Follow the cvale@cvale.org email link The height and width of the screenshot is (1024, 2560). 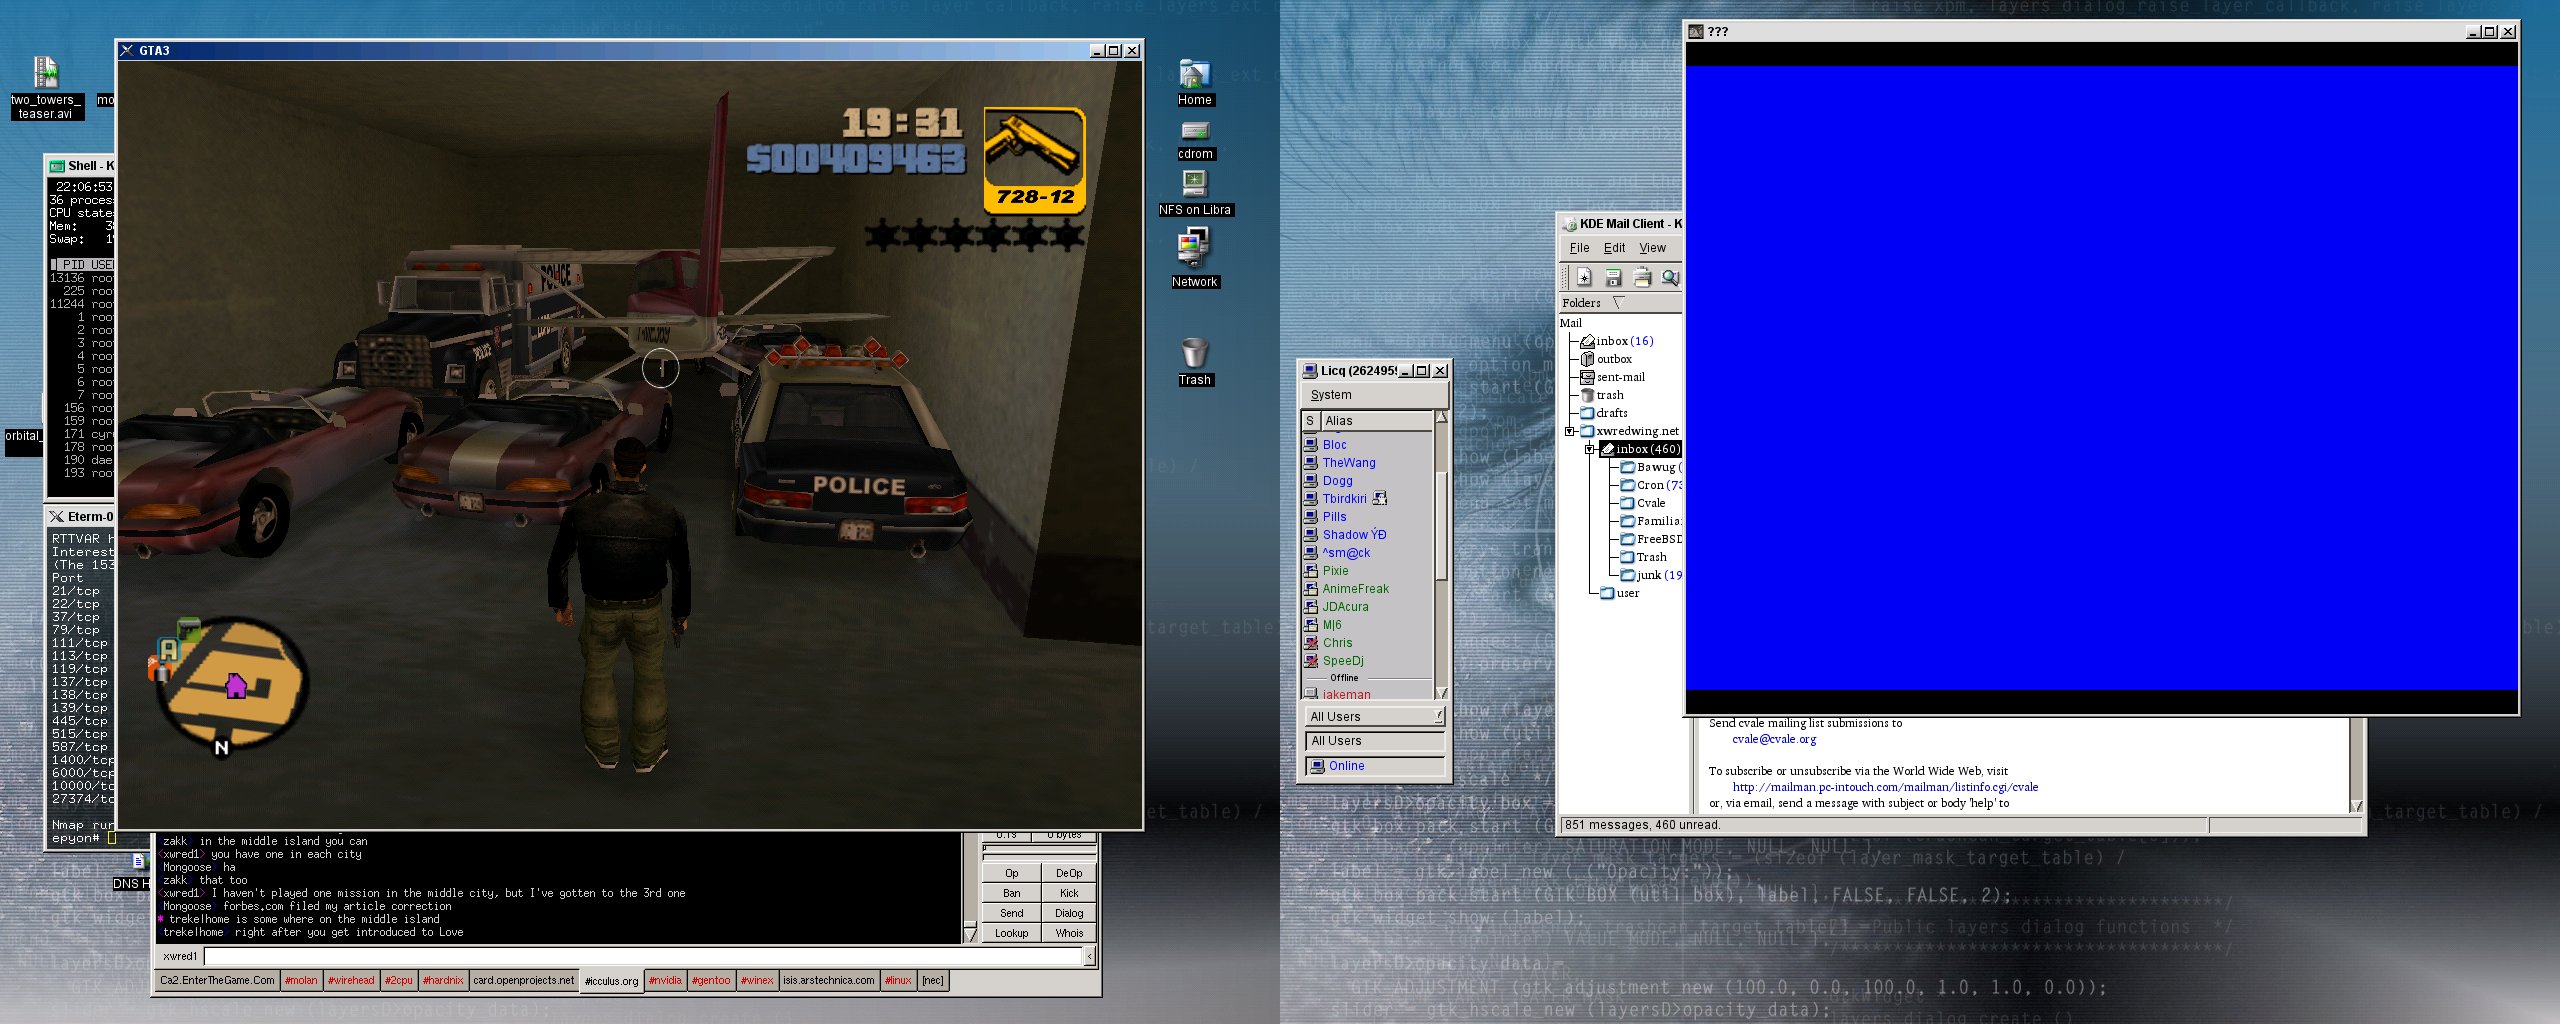[1774, 739]
